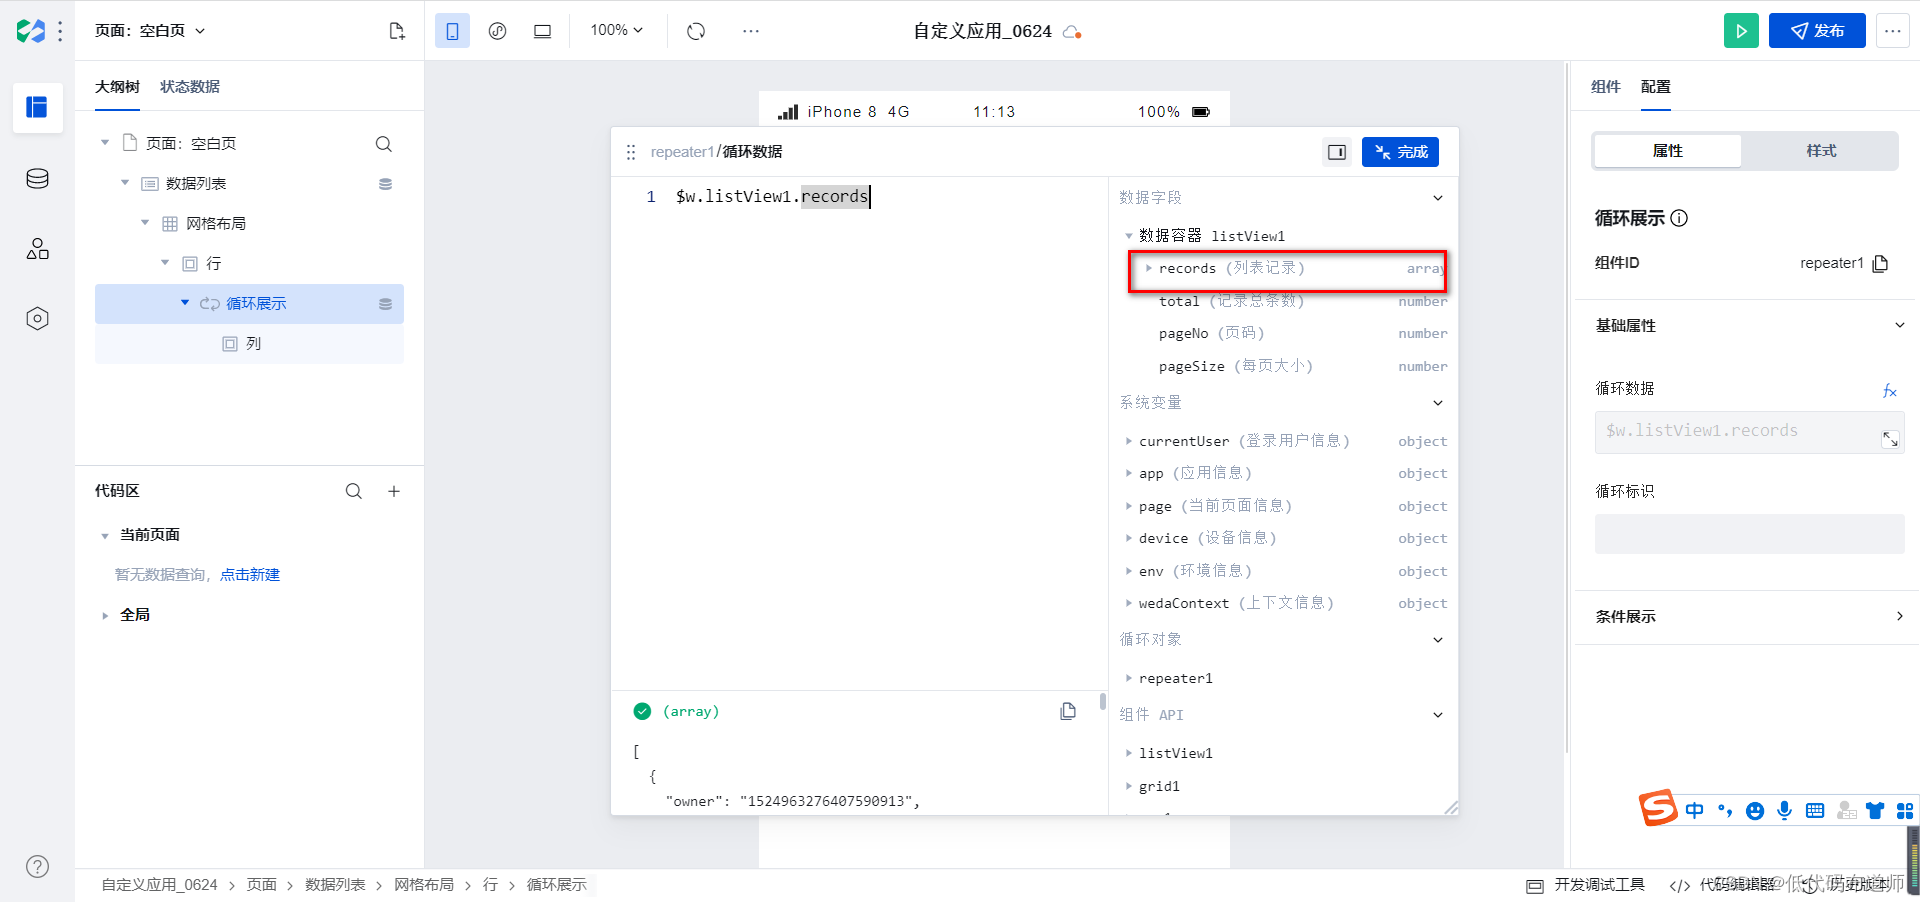Collapse the 基础属性 section
The height and width of the screenshot is (902, 1920).
[x=1899, y=325]
